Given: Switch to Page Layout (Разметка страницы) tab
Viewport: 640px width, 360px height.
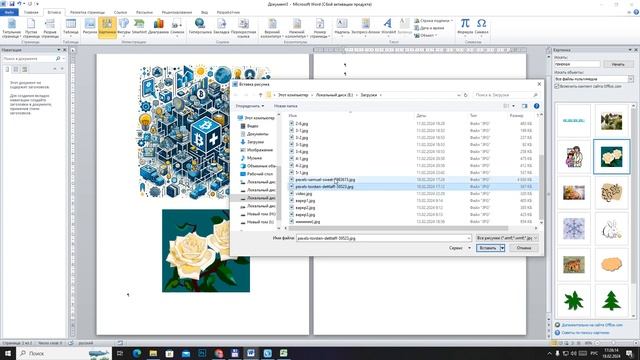Looking at the screenshot, I should click(87, 12).
